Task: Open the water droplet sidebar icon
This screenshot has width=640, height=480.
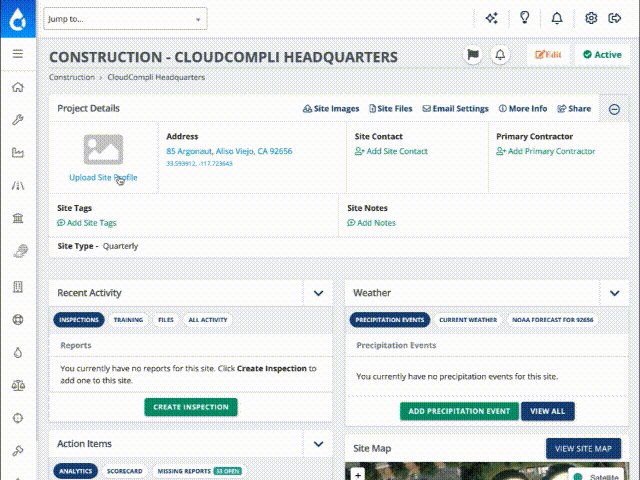Action: point(18,352)
